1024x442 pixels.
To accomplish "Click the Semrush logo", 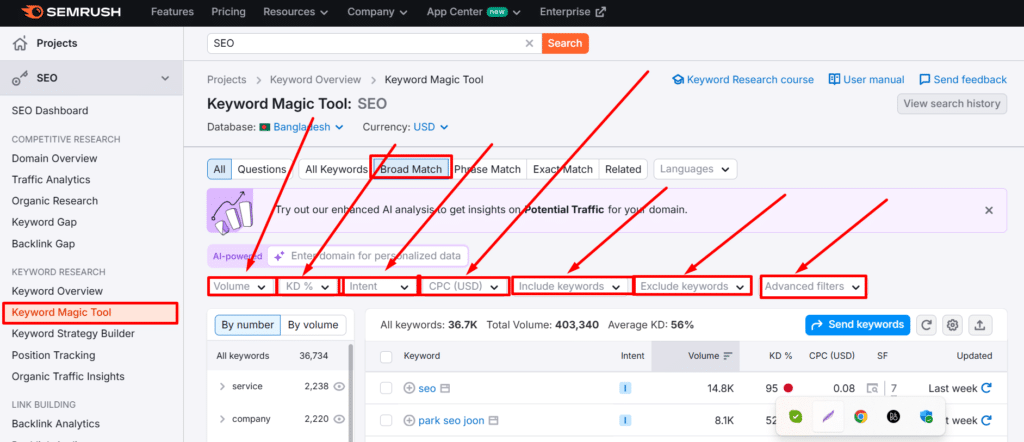I will click(71, 12).
